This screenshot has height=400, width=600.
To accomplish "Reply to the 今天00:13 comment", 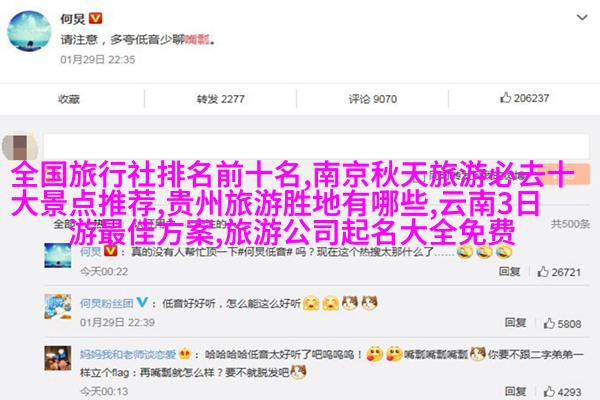I will point(515,391).
